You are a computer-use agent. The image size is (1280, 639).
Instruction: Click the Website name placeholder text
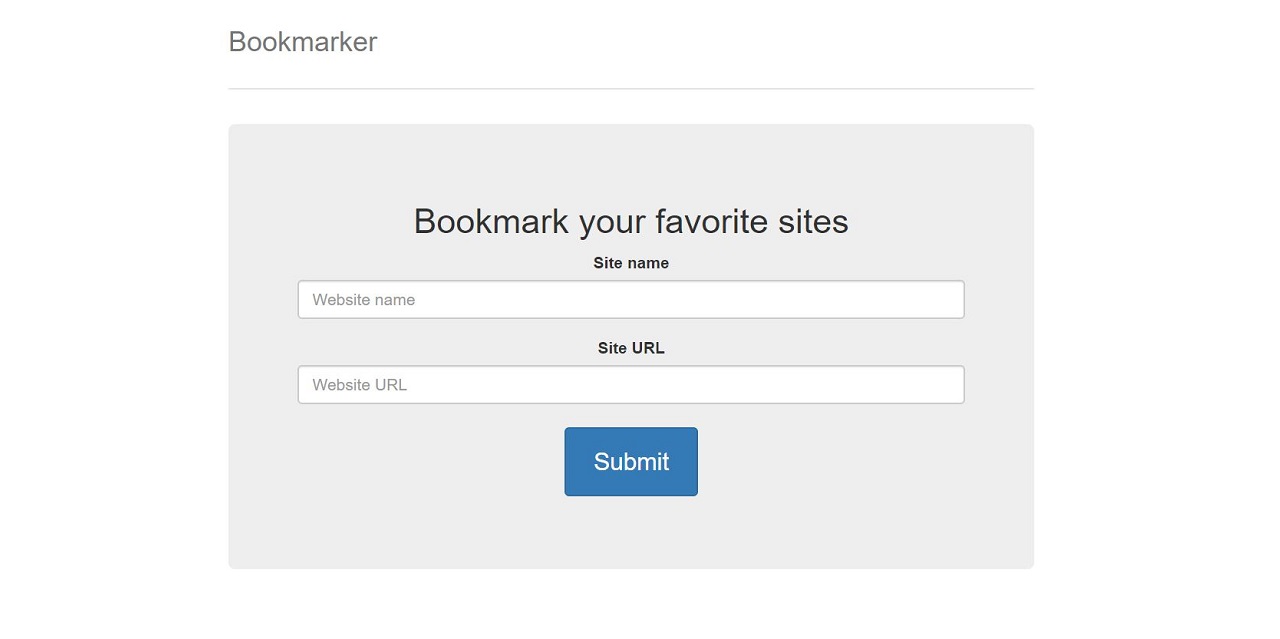click(x=363, y=299)
